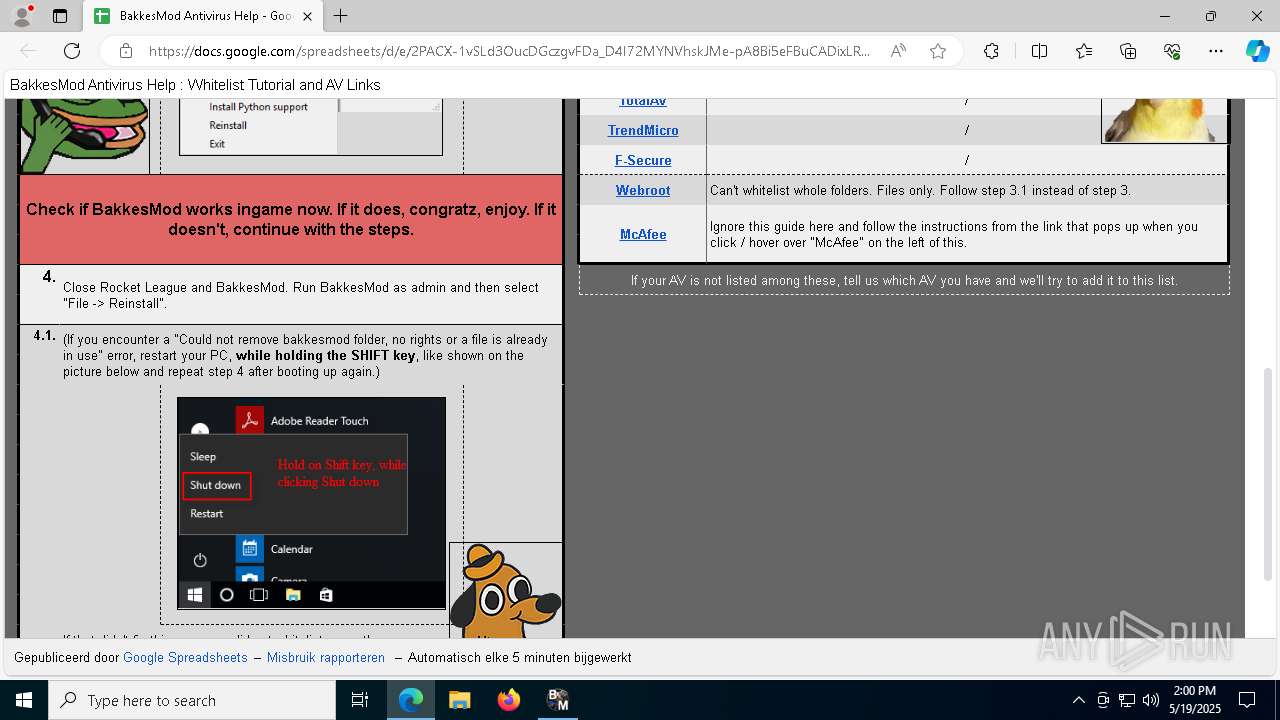Close the BakkesMod Antivirus Help tab

[x=307, y=16]
